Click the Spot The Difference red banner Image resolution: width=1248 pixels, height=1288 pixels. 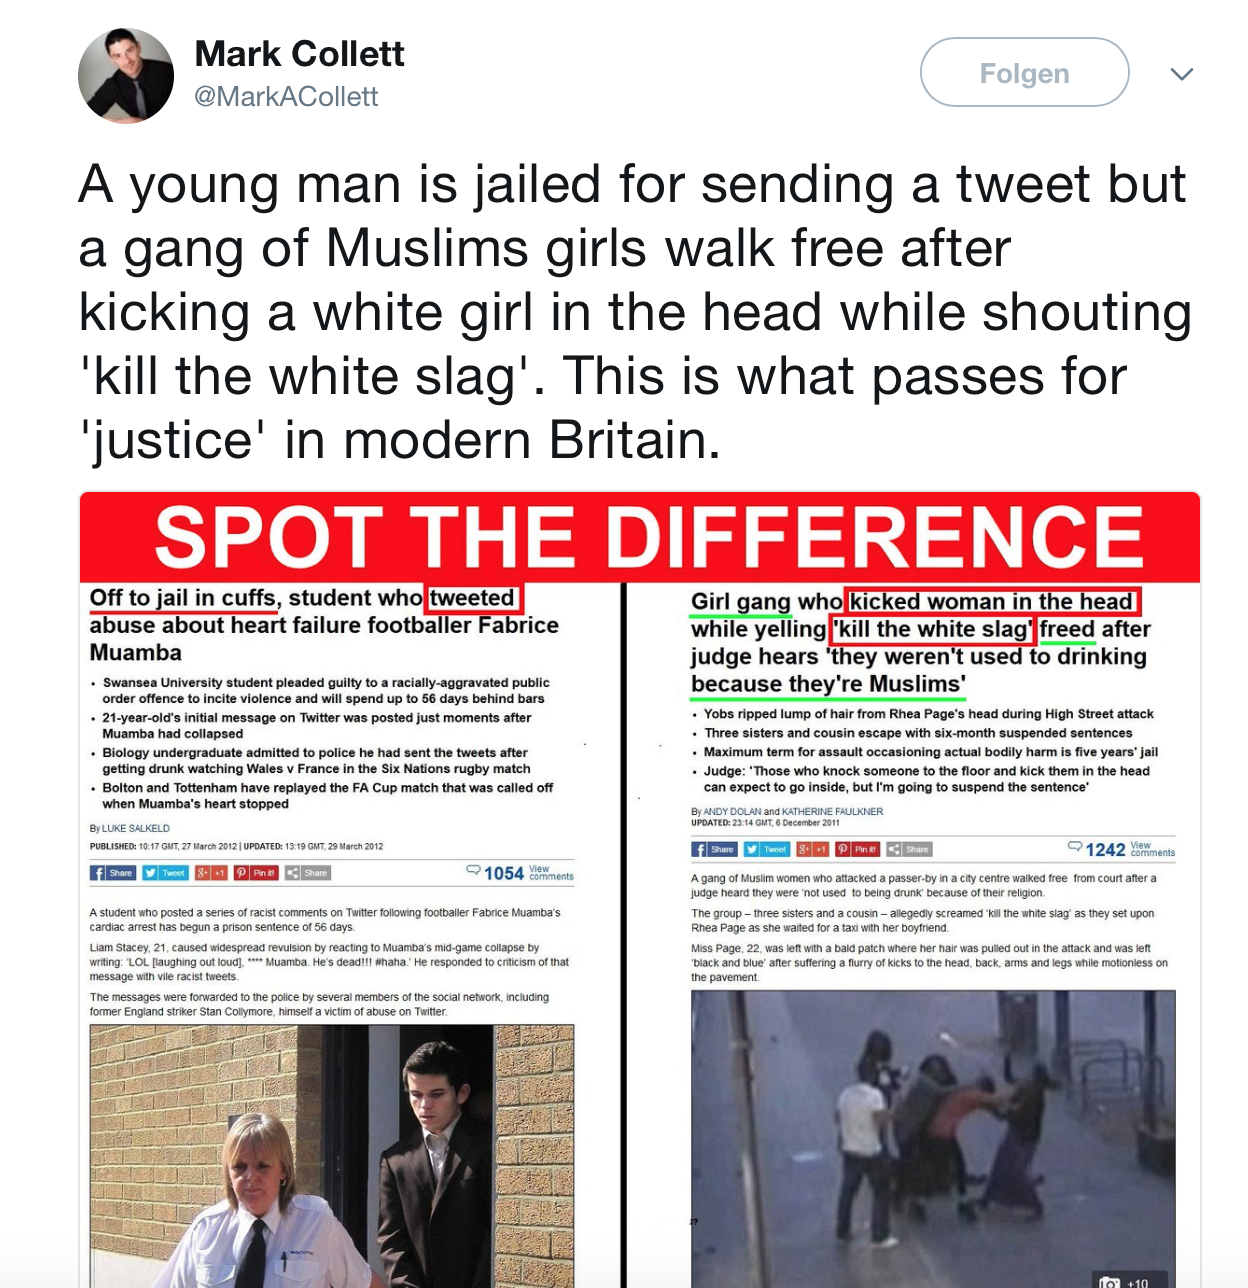pyautogui.click(x=640, y=537)
